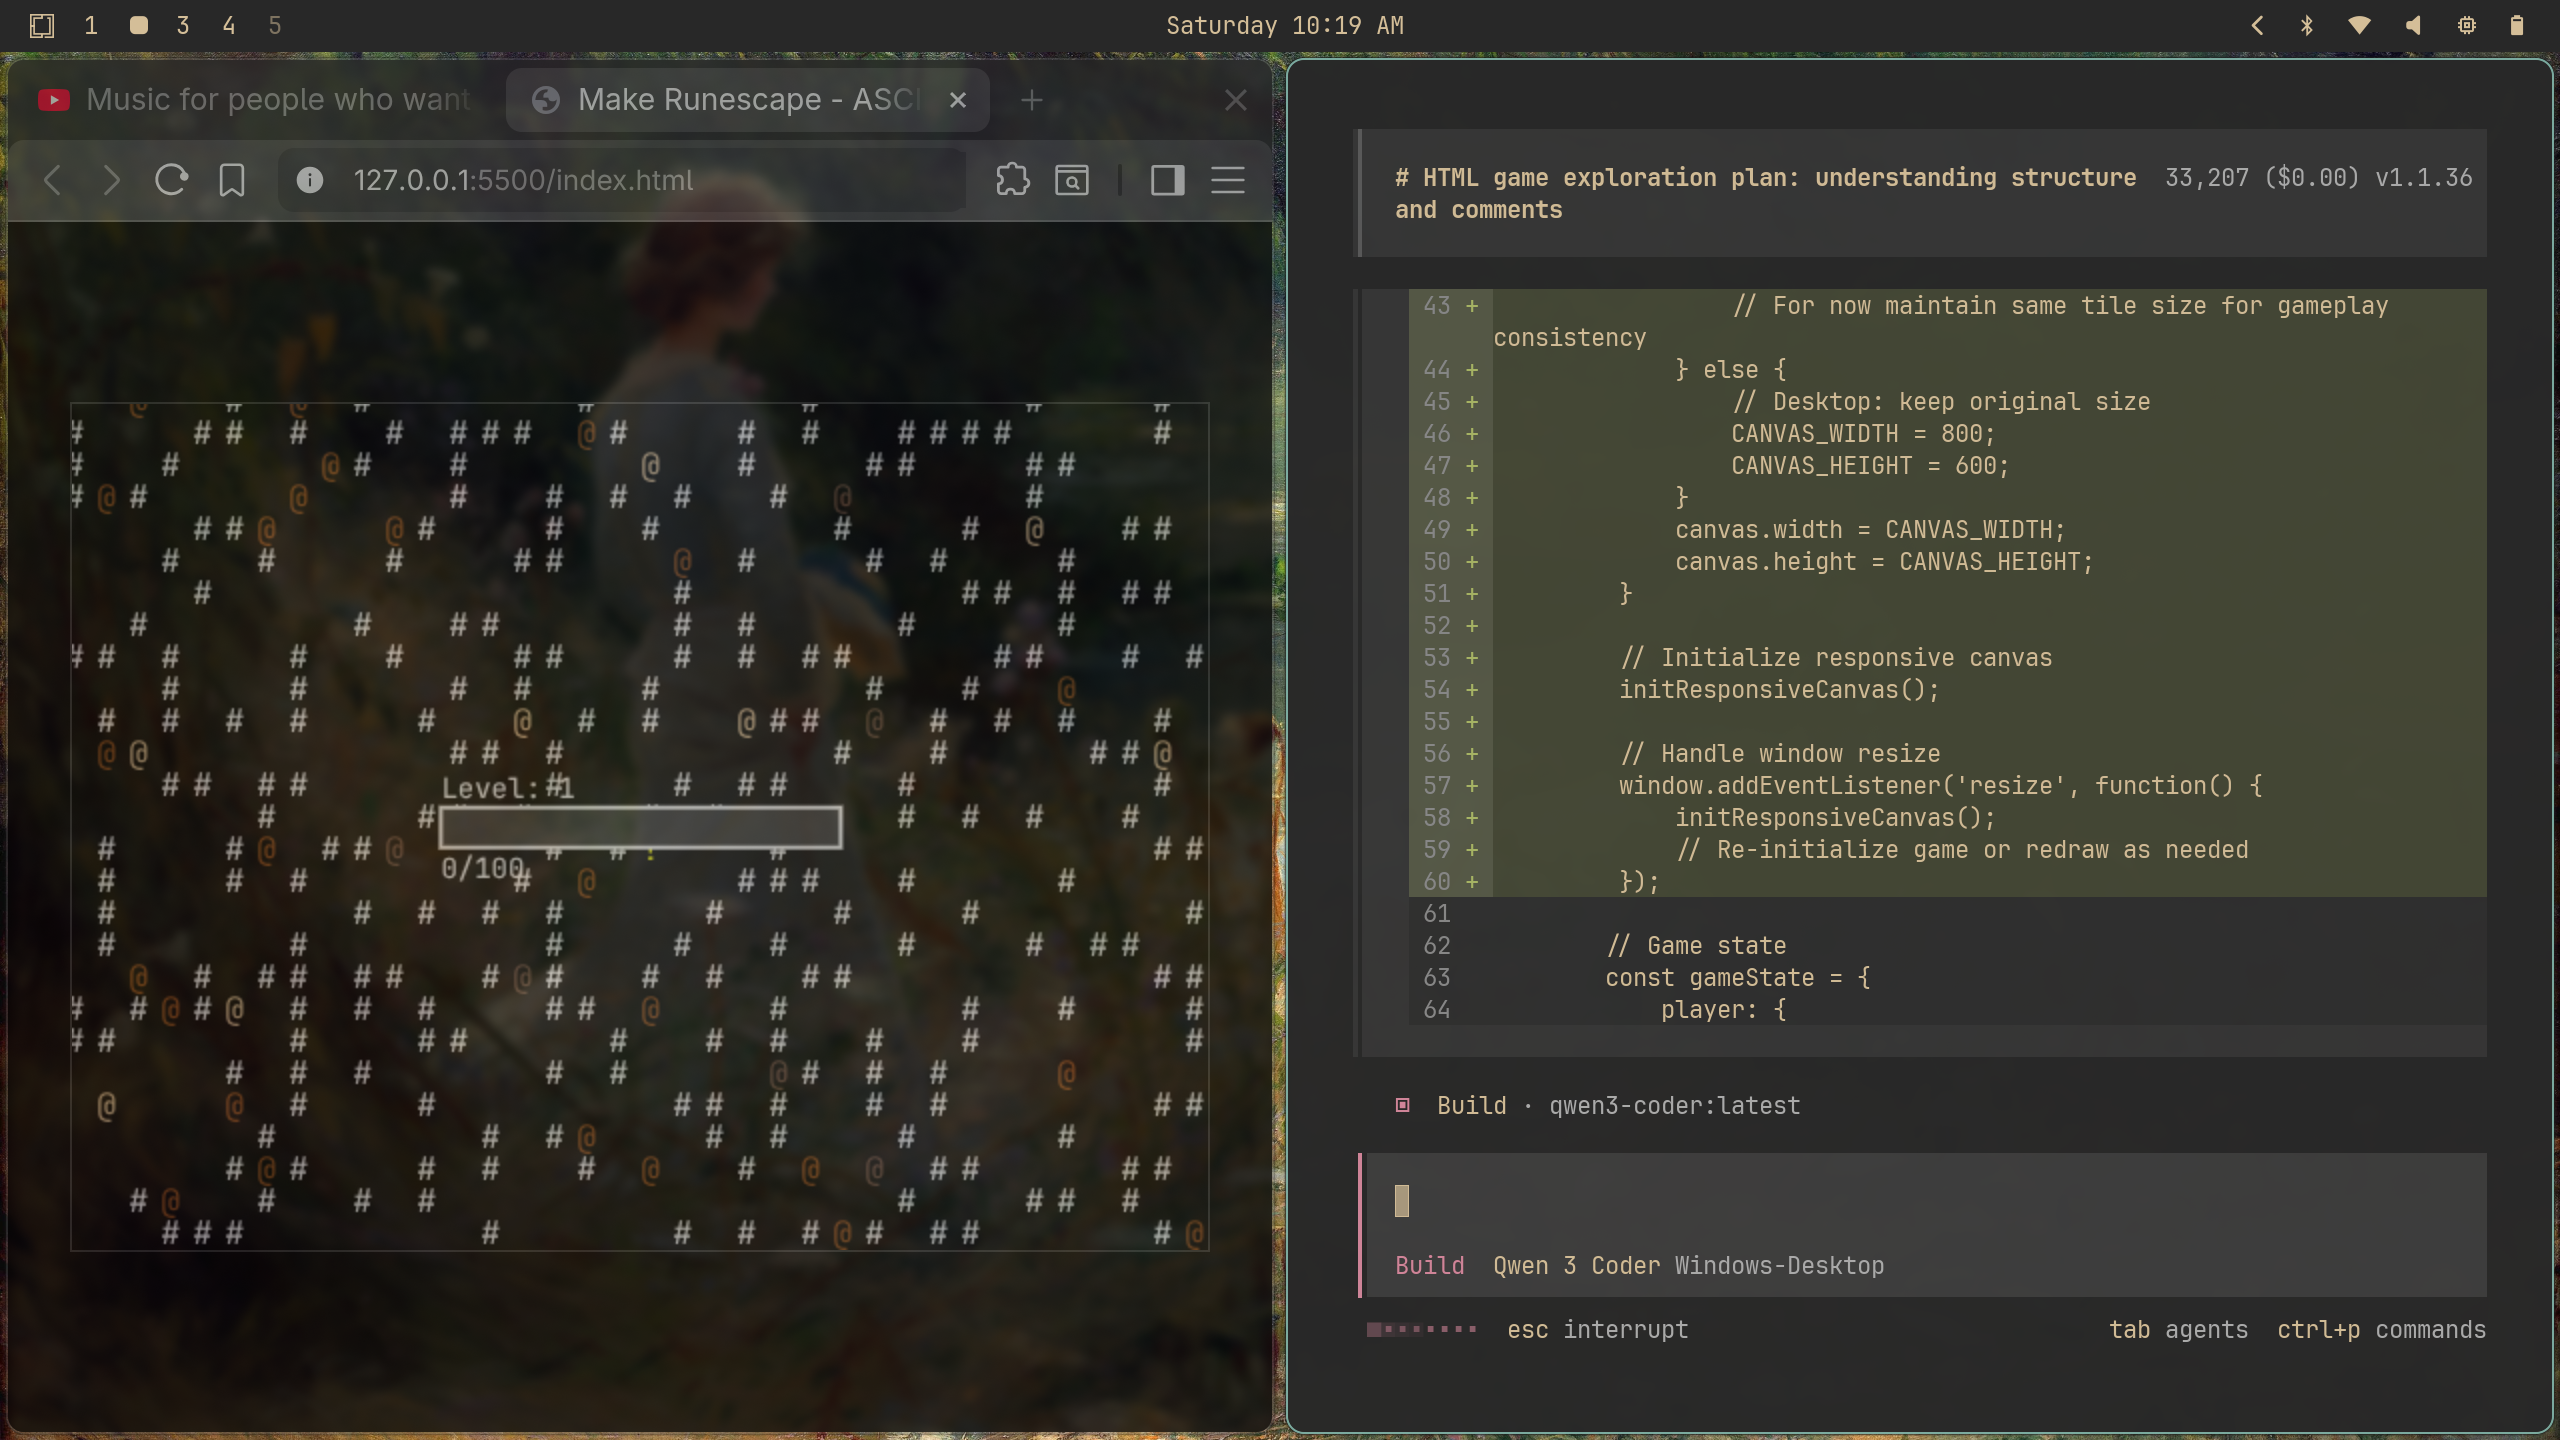Toggle the volume speaker icon in the top bar
The image size is (2560, 1440).
[2413, 25]
